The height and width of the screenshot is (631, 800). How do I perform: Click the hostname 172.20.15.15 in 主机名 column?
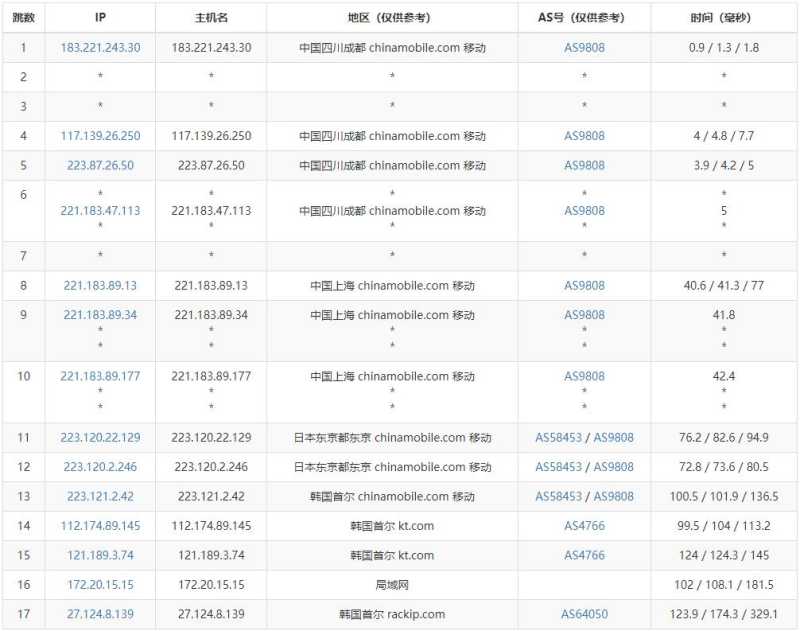click(x=211, y=585)
